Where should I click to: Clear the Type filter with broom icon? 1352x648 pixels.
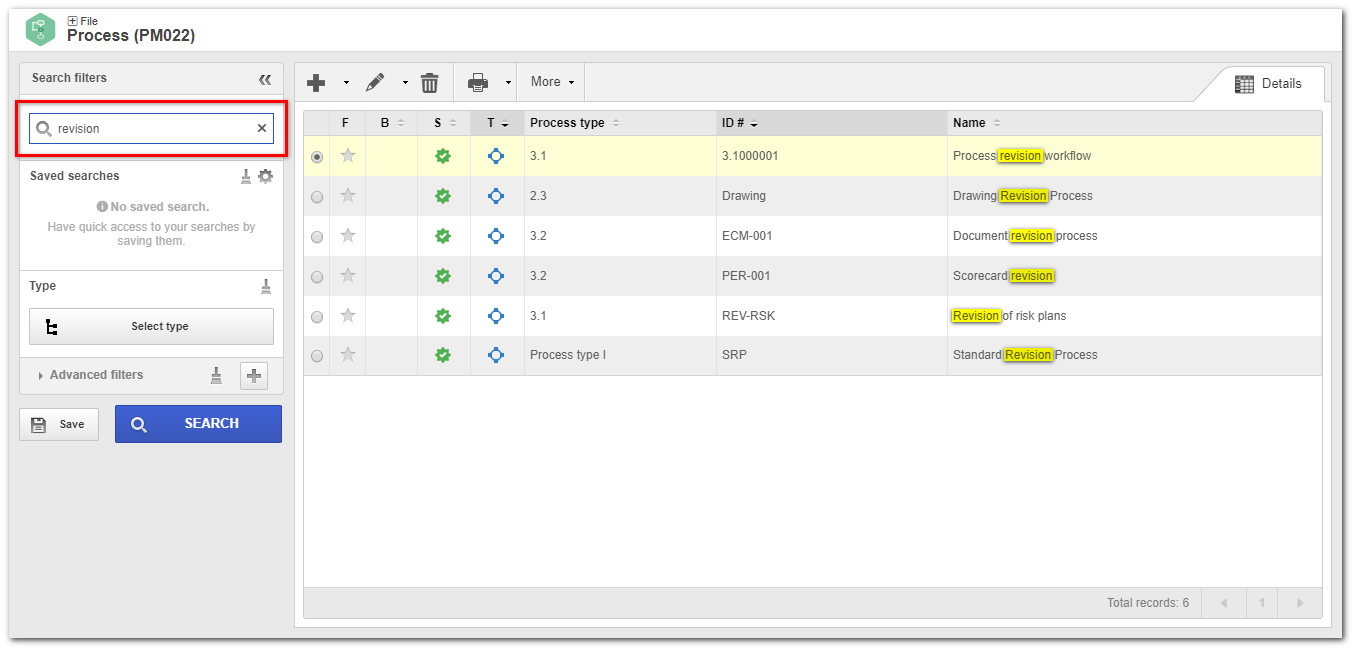tap(266, 286)
